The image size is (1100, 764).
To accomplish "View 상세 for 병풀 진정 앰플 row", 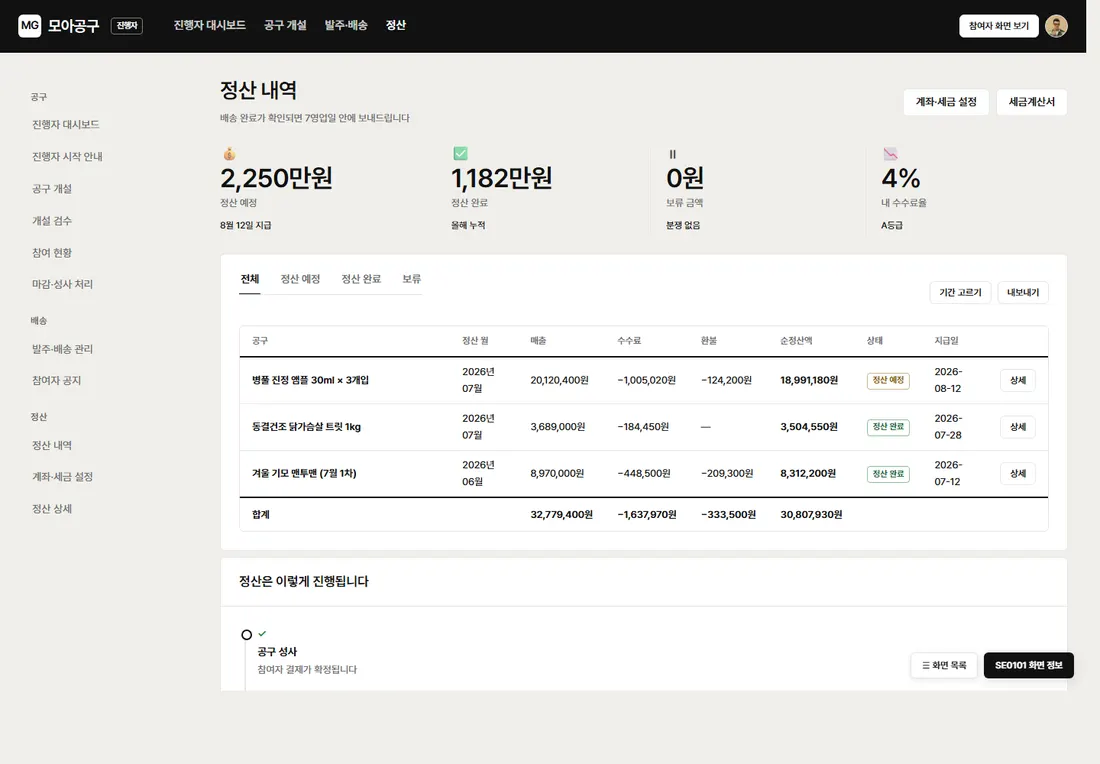I will click(1017, 380).
